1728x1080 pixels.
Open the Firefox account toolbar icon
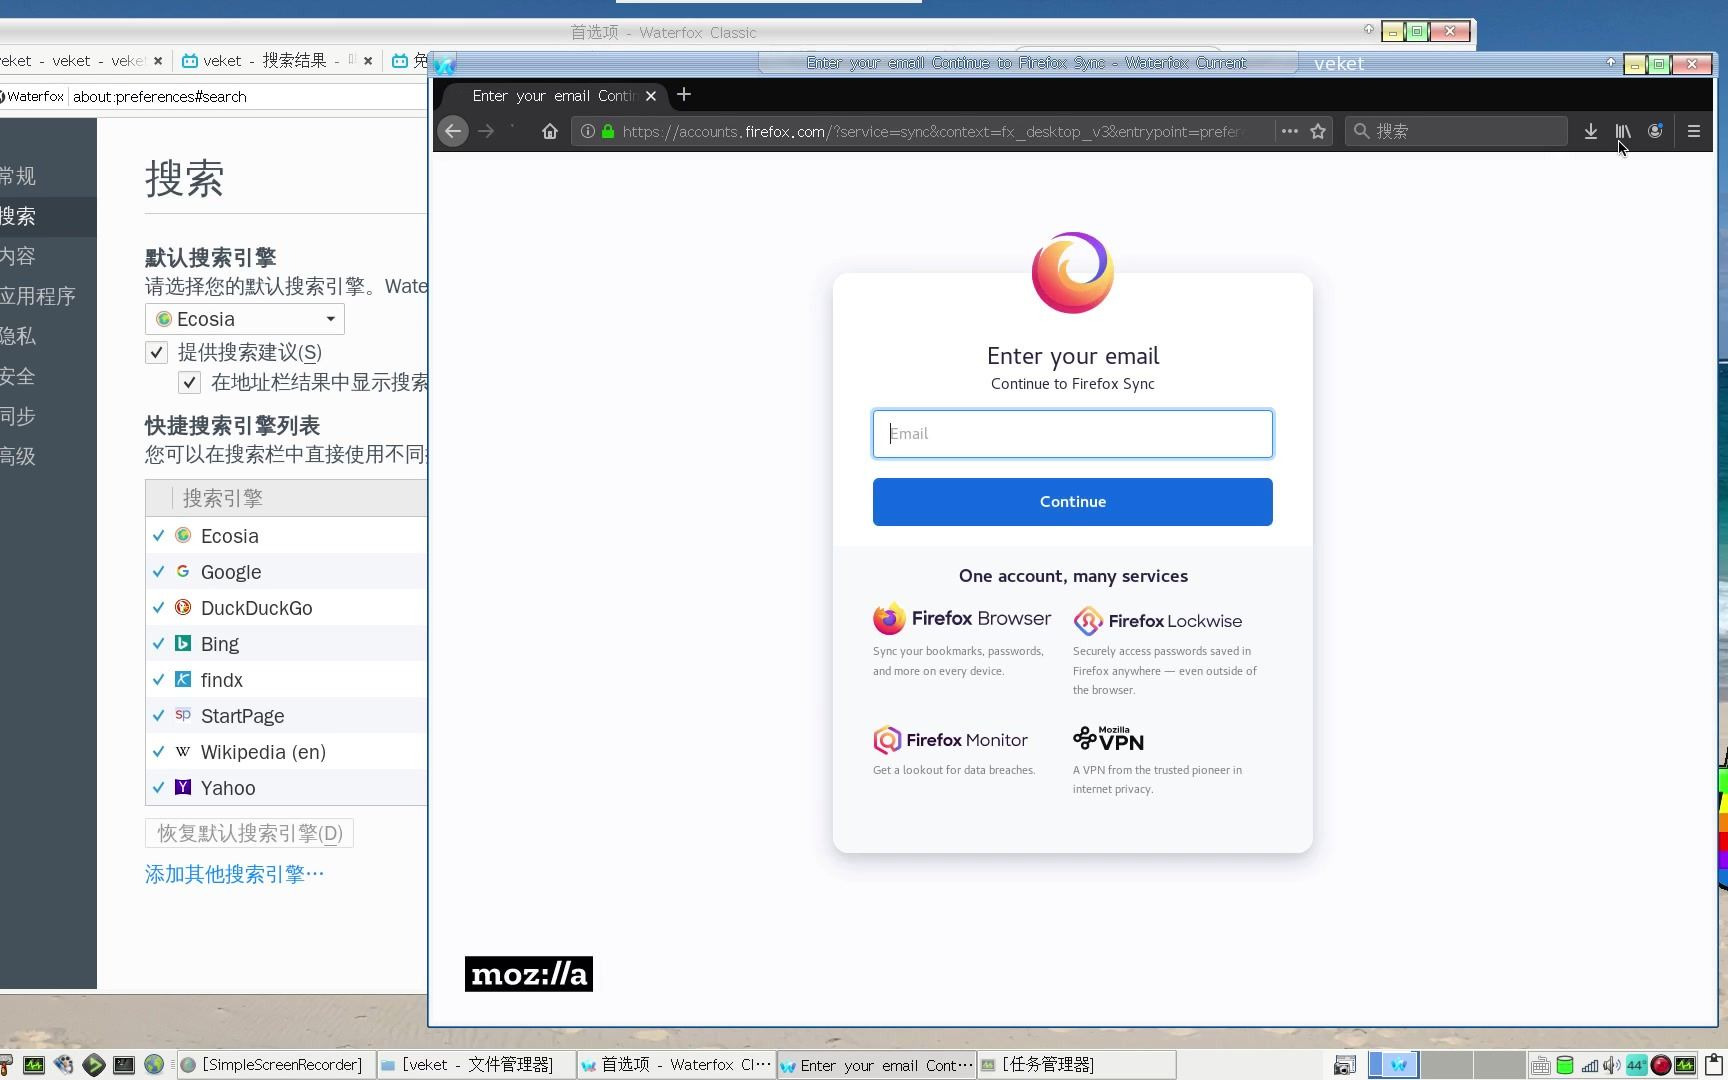(x=1656, y=131)
